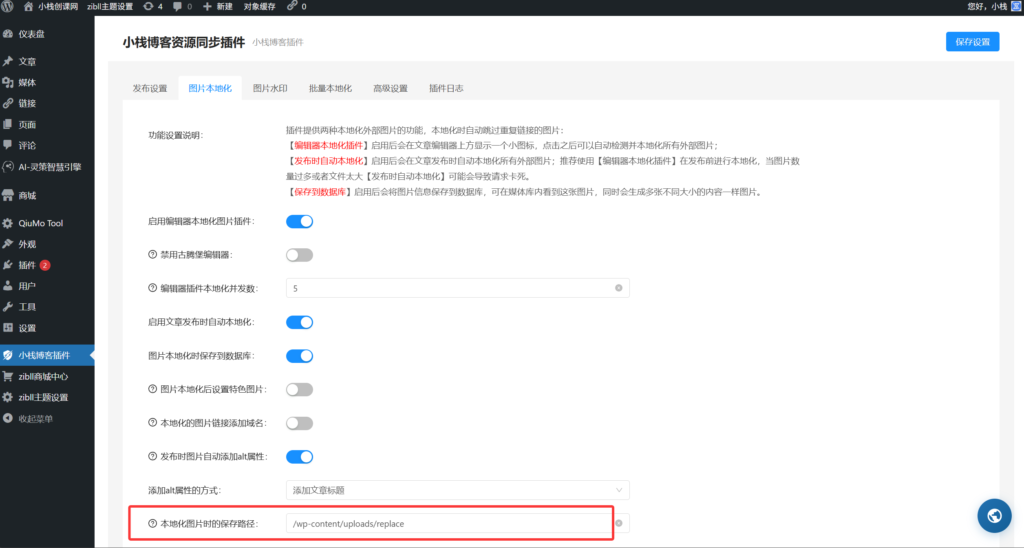Toggle 启用文章发布时自动本地化 switch
The height and width of the screenshot is (548, 1024).
click(300, 322)
